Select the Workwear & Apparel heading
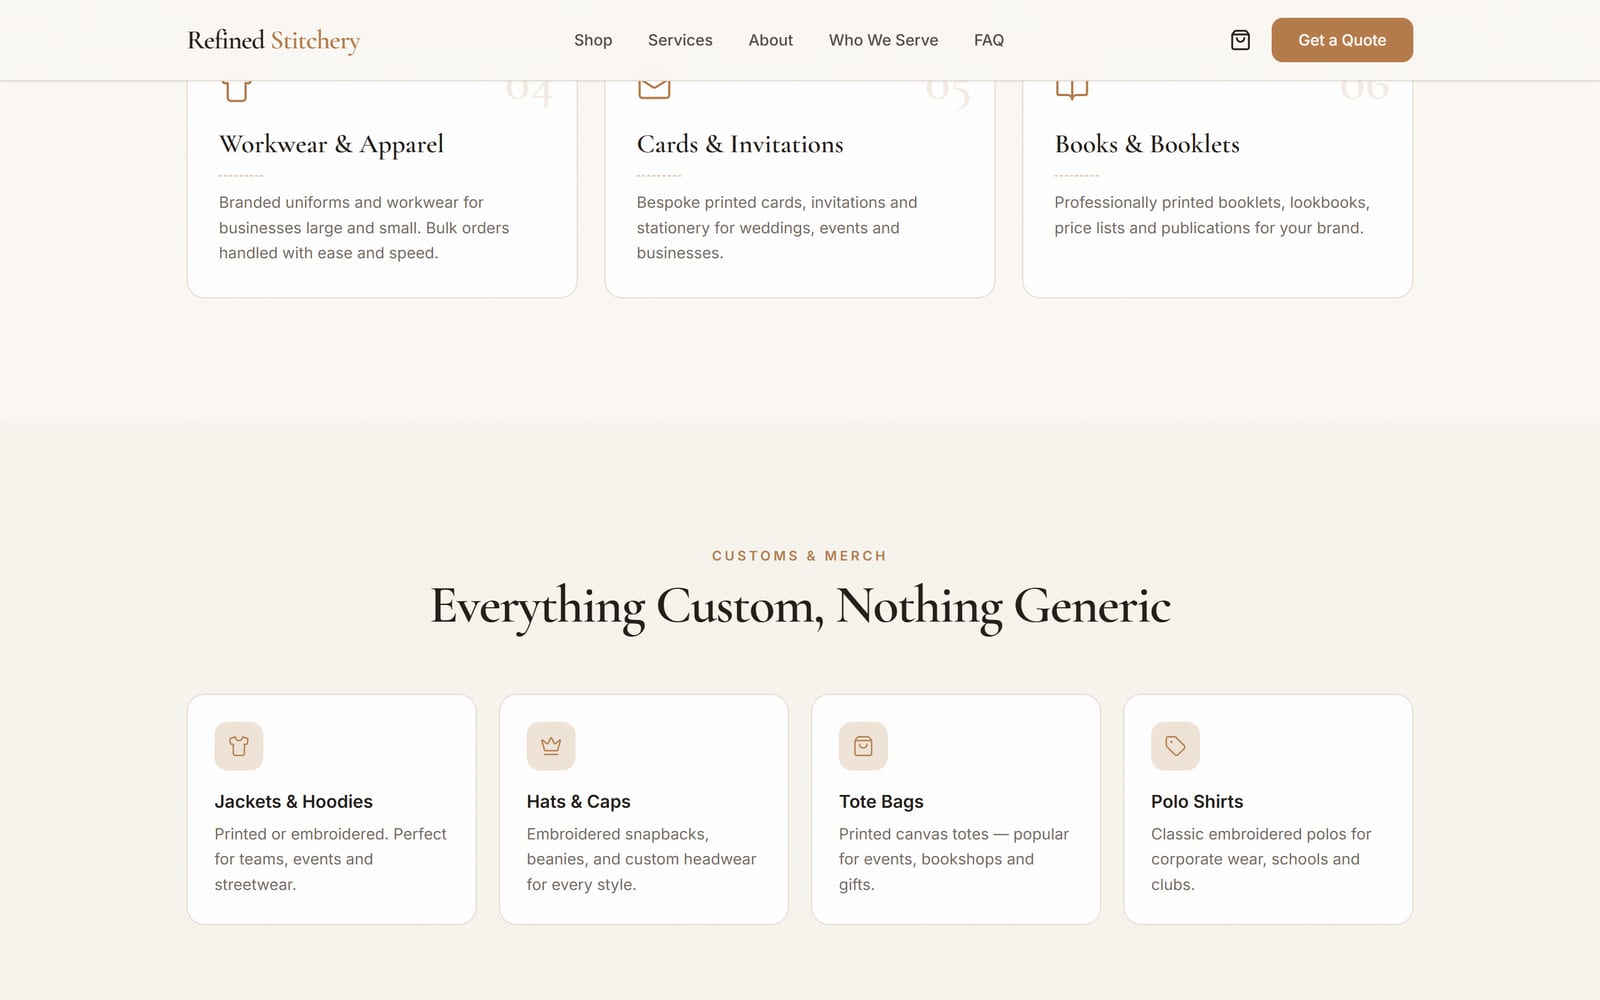 [x=331, y=144]
